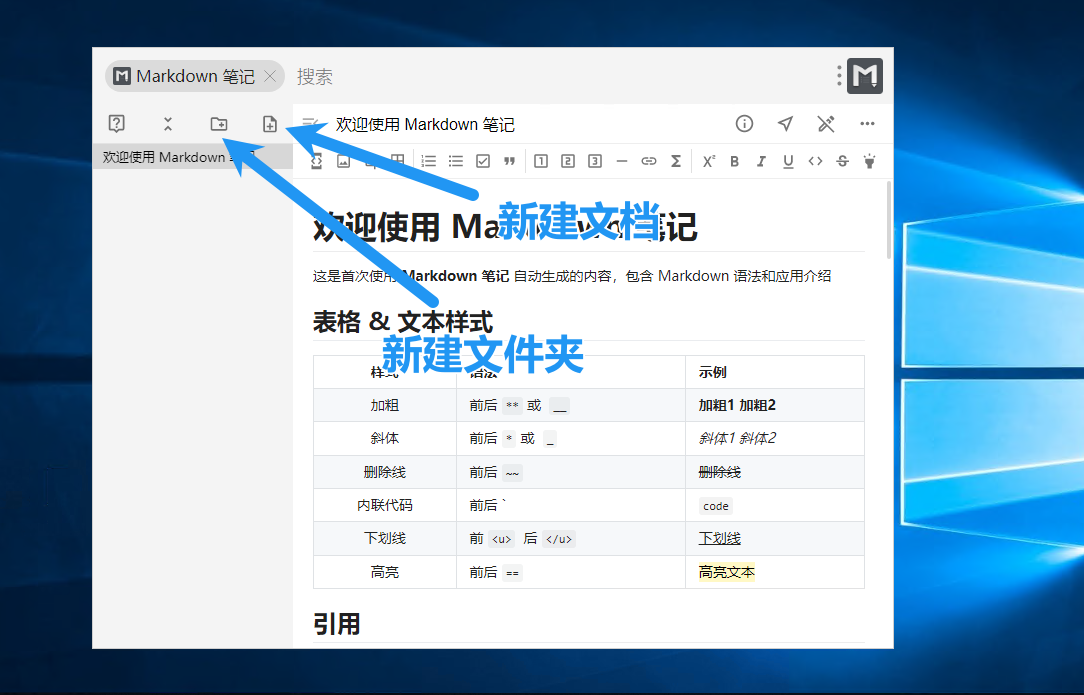
Task: Insert an image into the note
Action: (343, 161)
